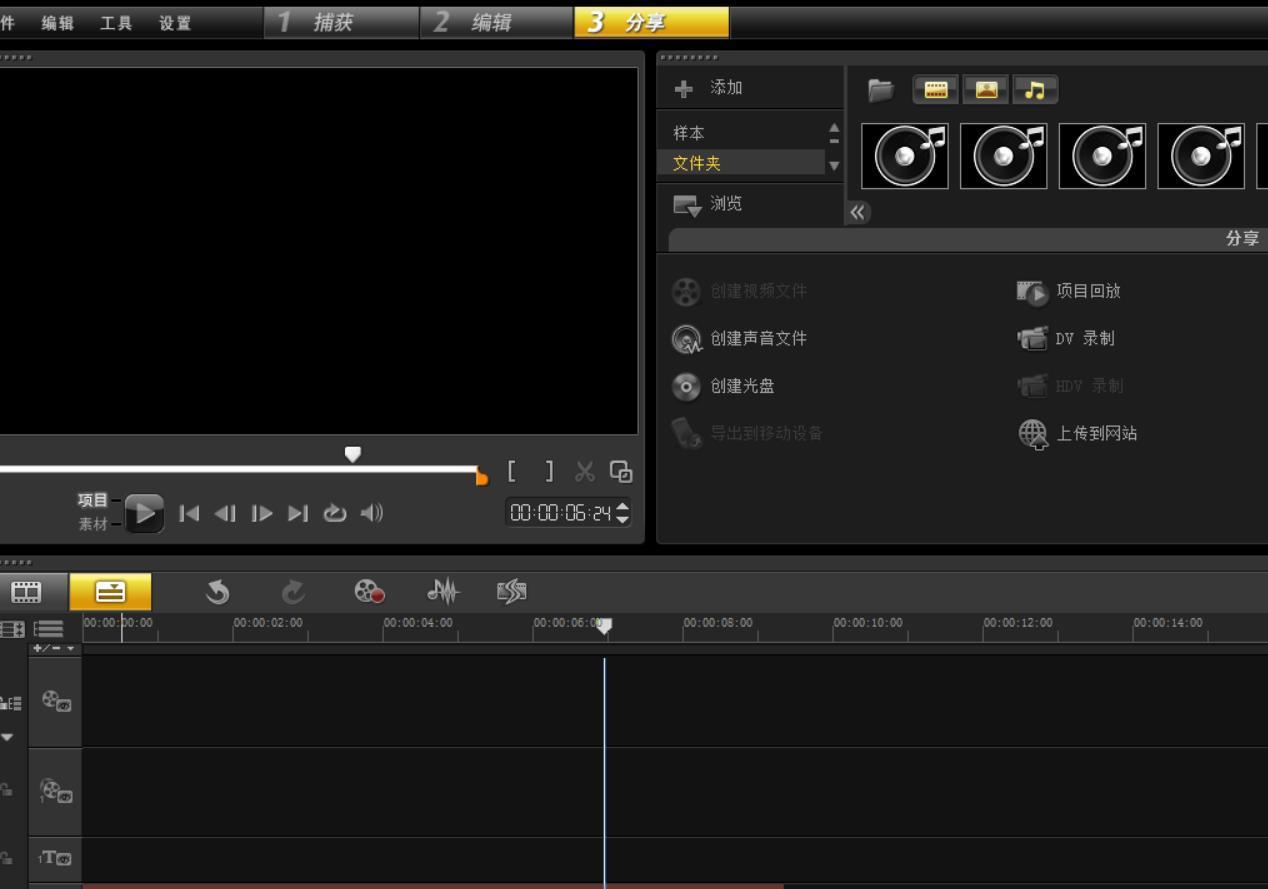Toggle video filter in library

pos(935,90)
